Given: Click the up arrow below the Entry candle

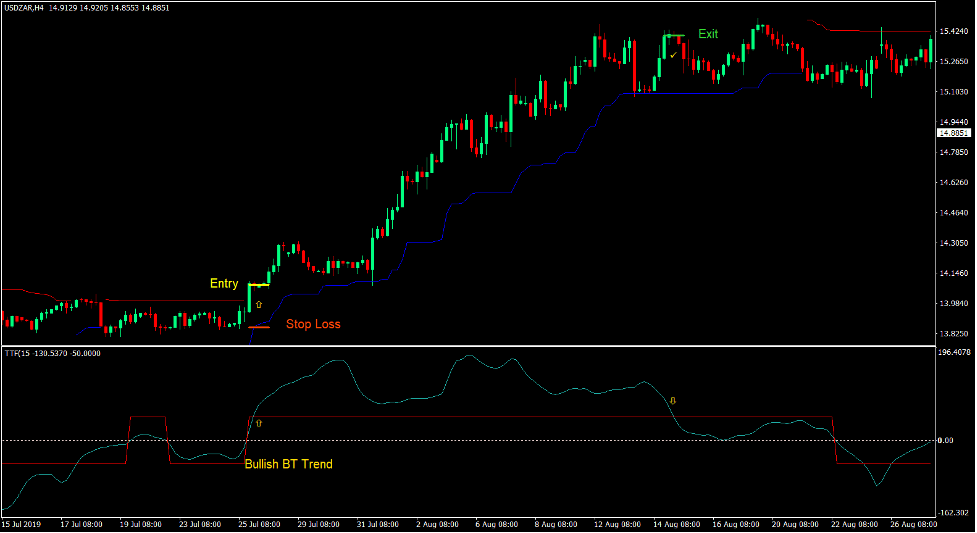Looking at the screenshot, I should coord(259,305).
